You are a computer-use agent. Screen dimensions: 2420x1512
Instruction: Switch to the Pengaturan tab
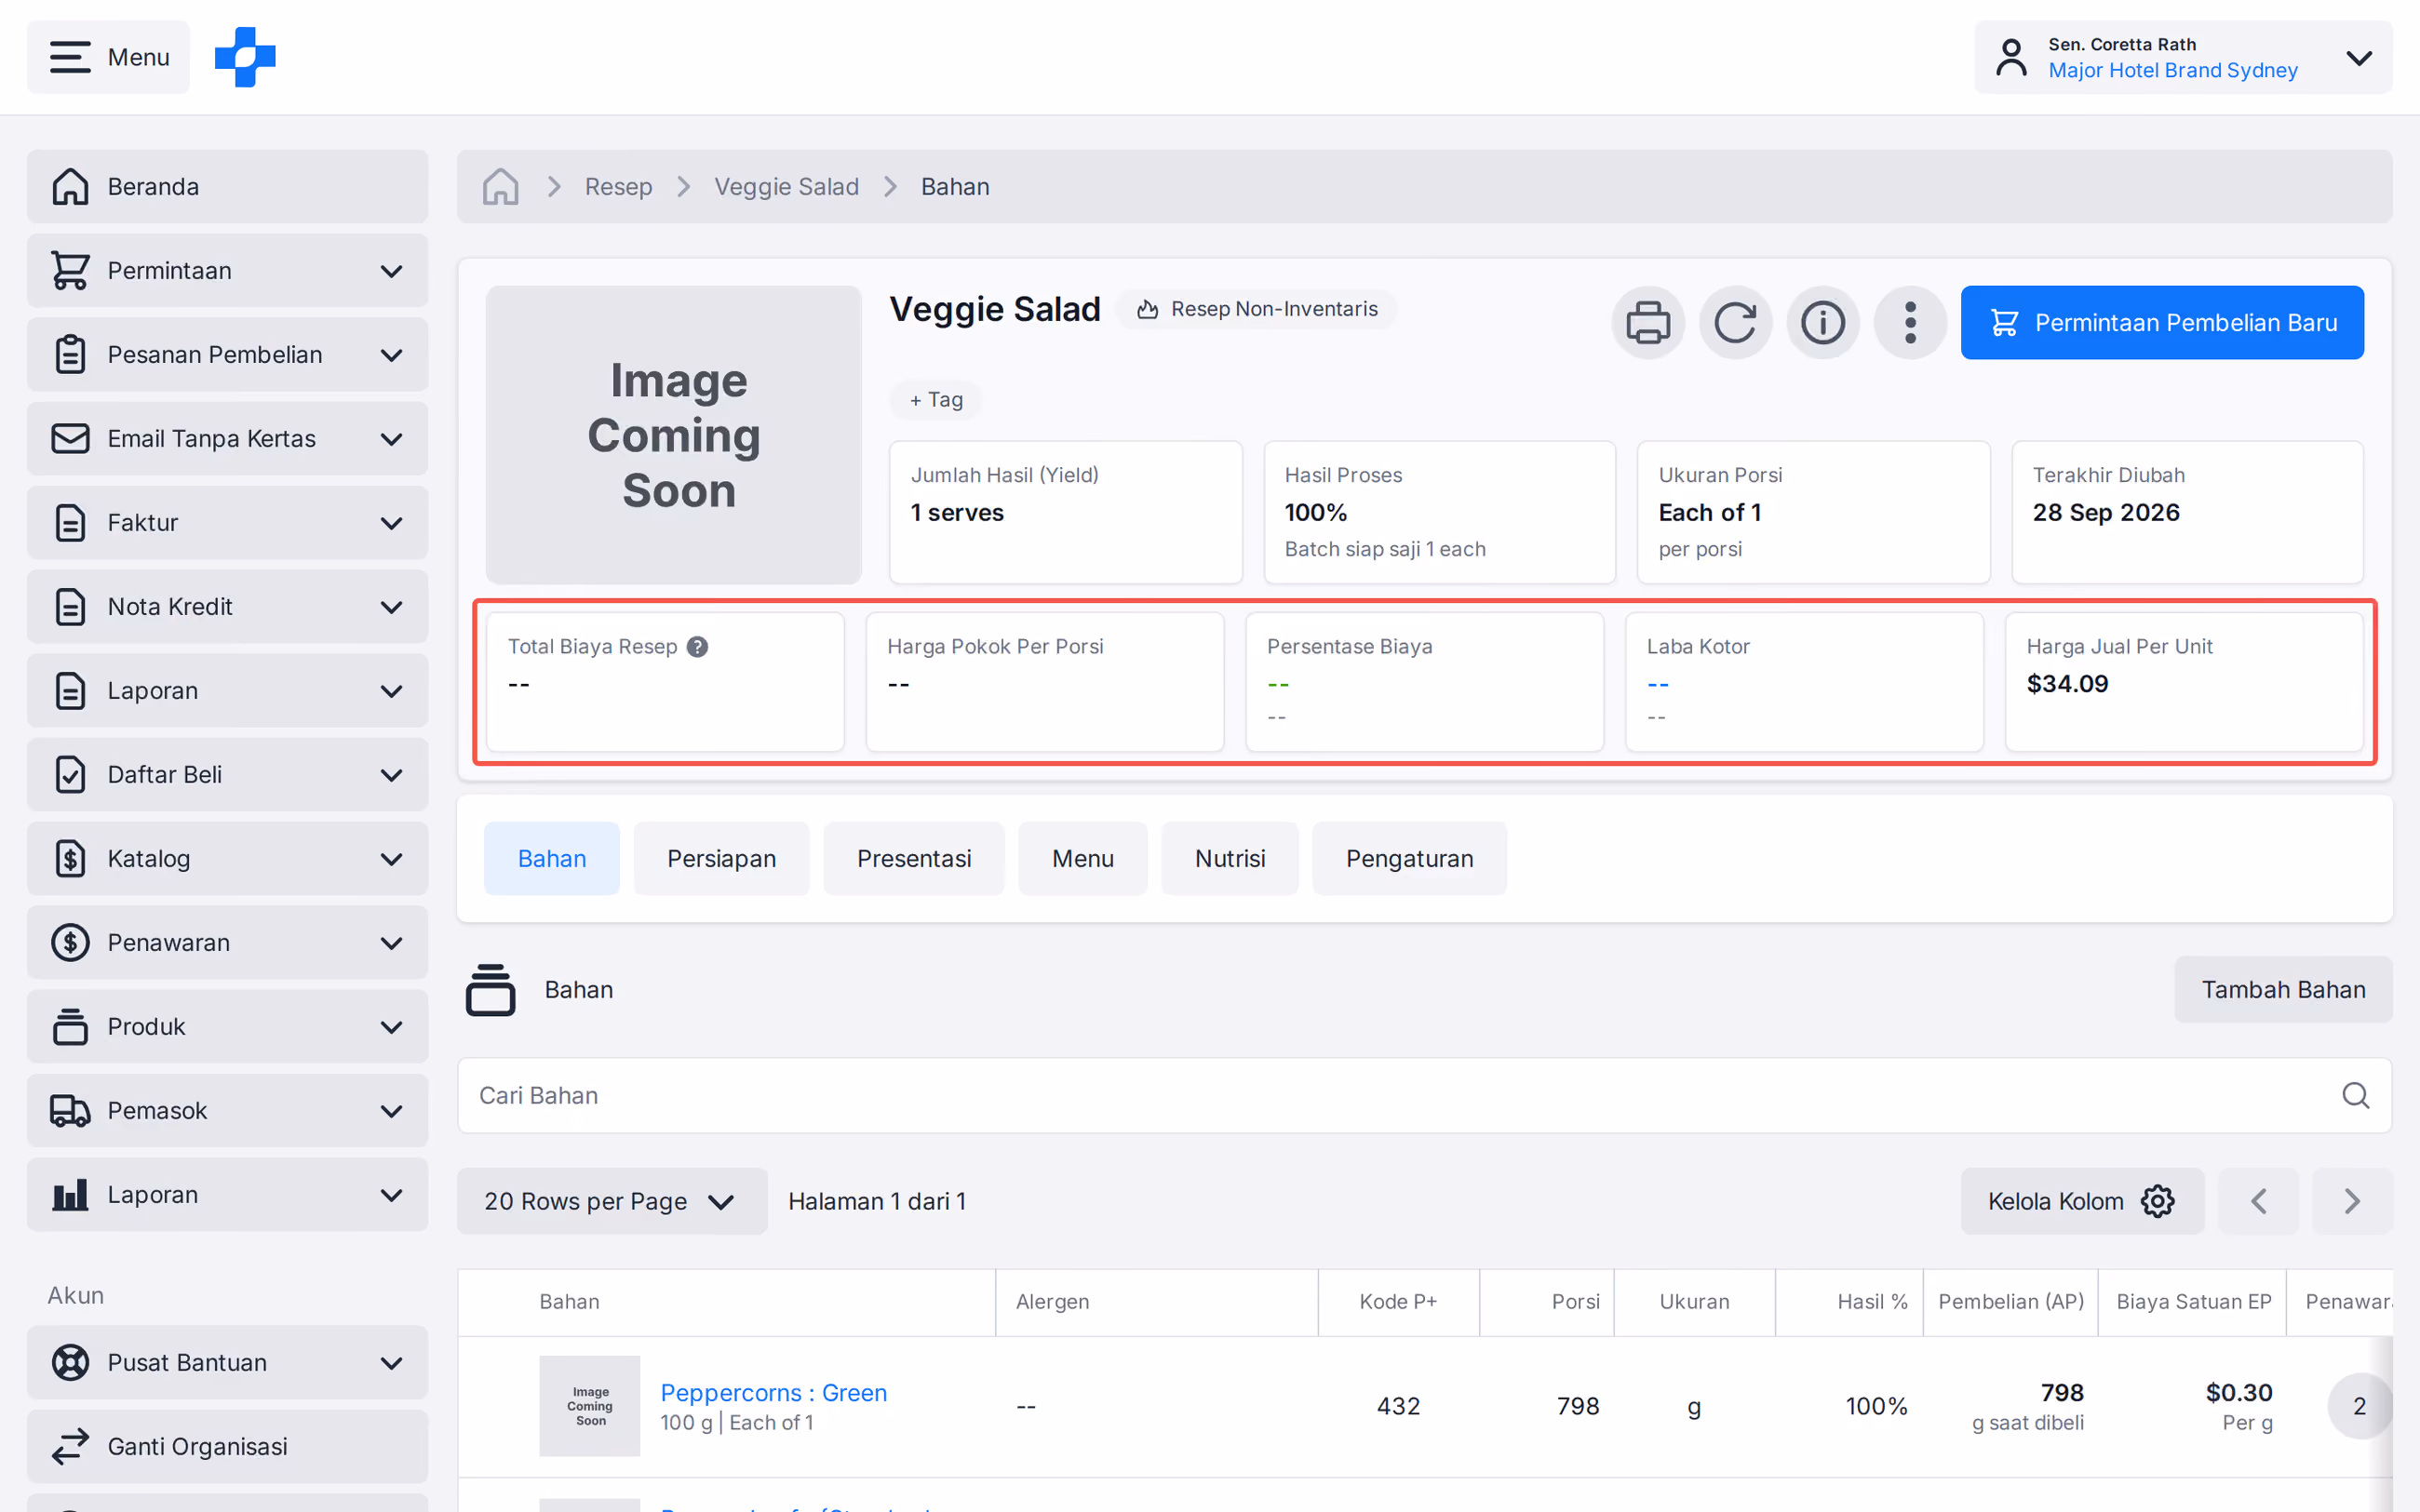pyautogui.click(x=1409, y=858)
